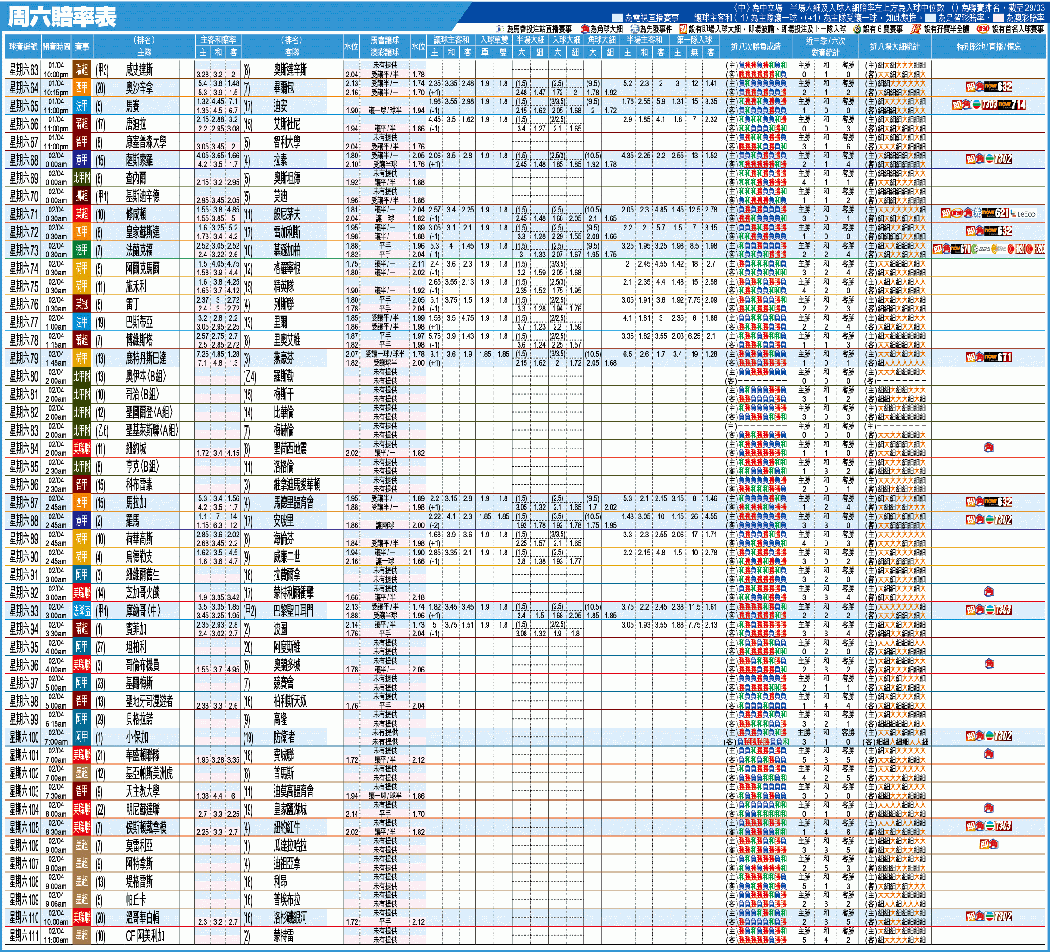Click the 星期六 77 match number

pos(24,323)
